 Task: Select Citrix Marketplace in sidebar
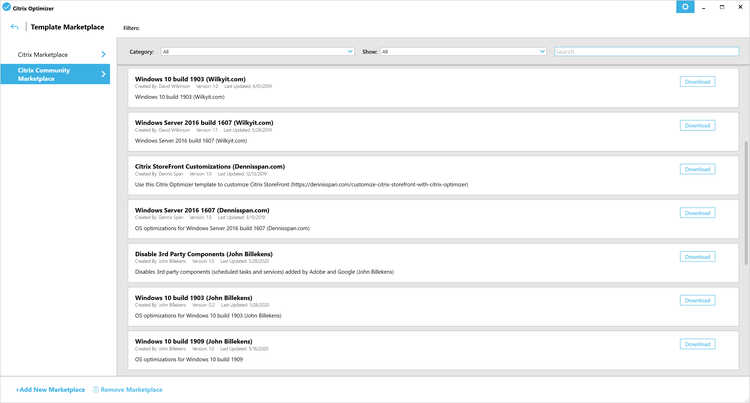[55, 54]
